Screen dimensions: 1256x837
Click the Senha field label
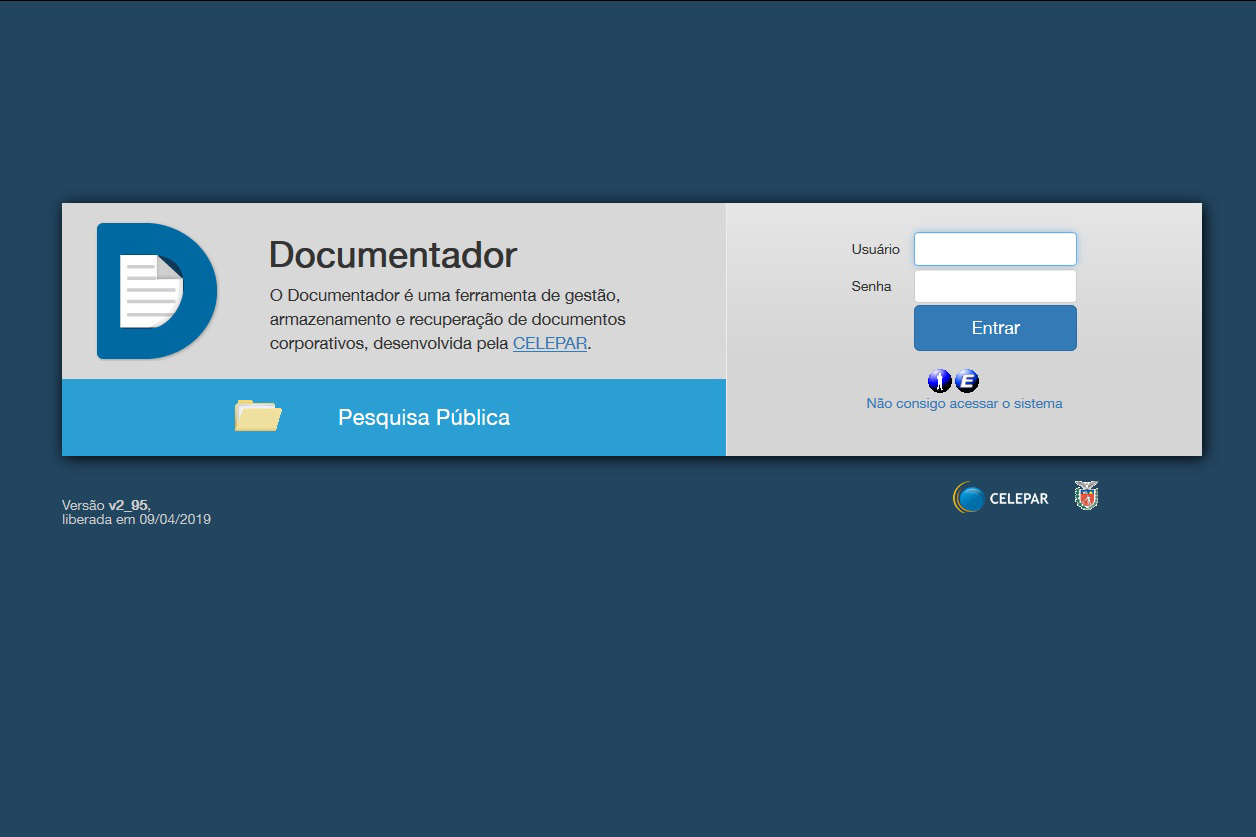point(871,286)
